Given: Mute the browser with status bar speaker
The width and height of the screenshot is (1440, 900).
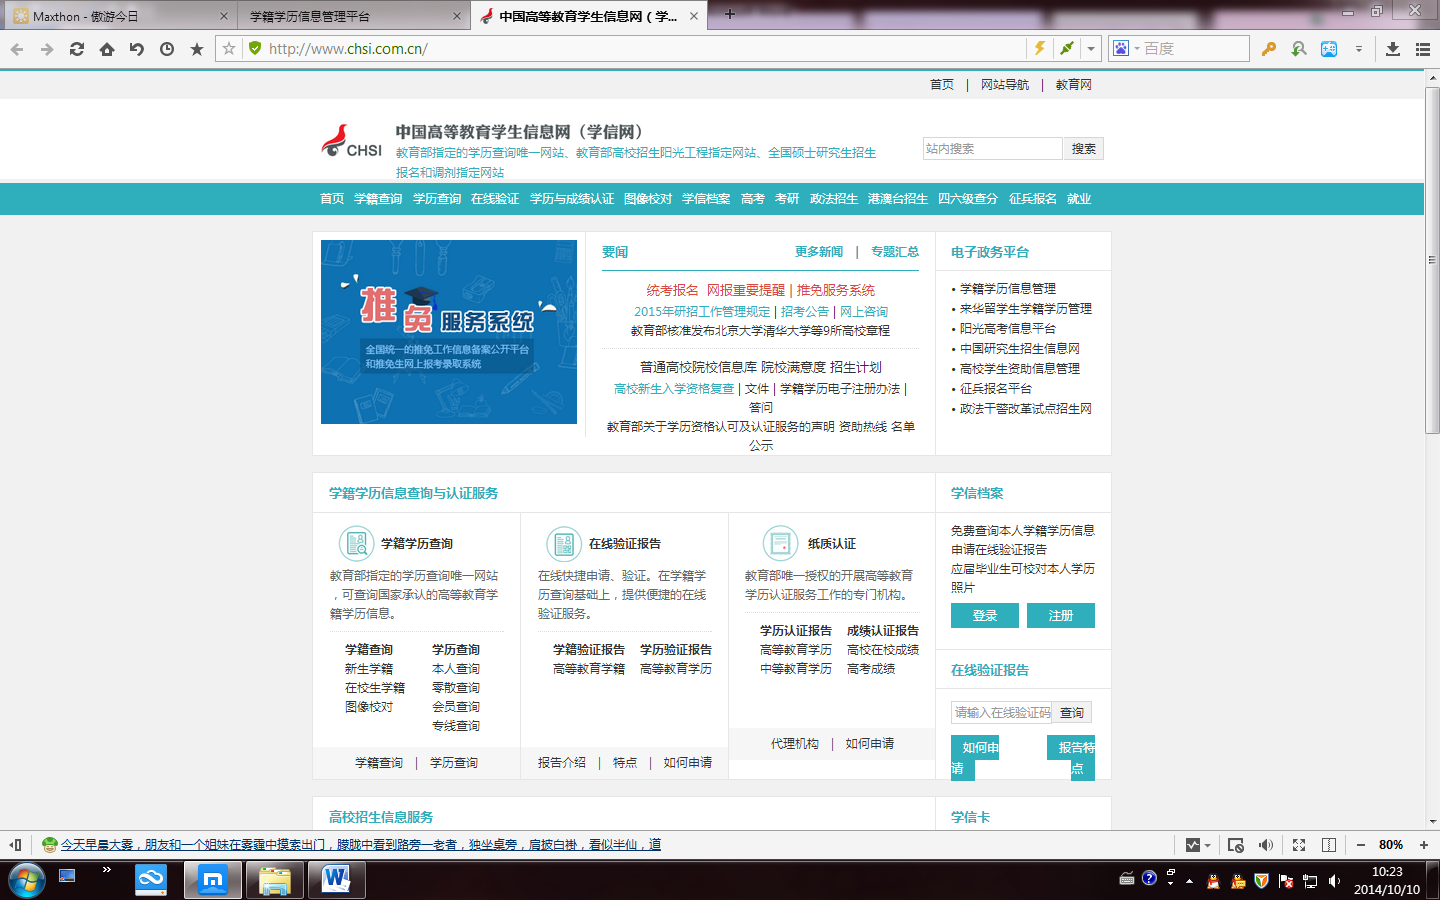Looking at the screenshot, I should 1266,845.
